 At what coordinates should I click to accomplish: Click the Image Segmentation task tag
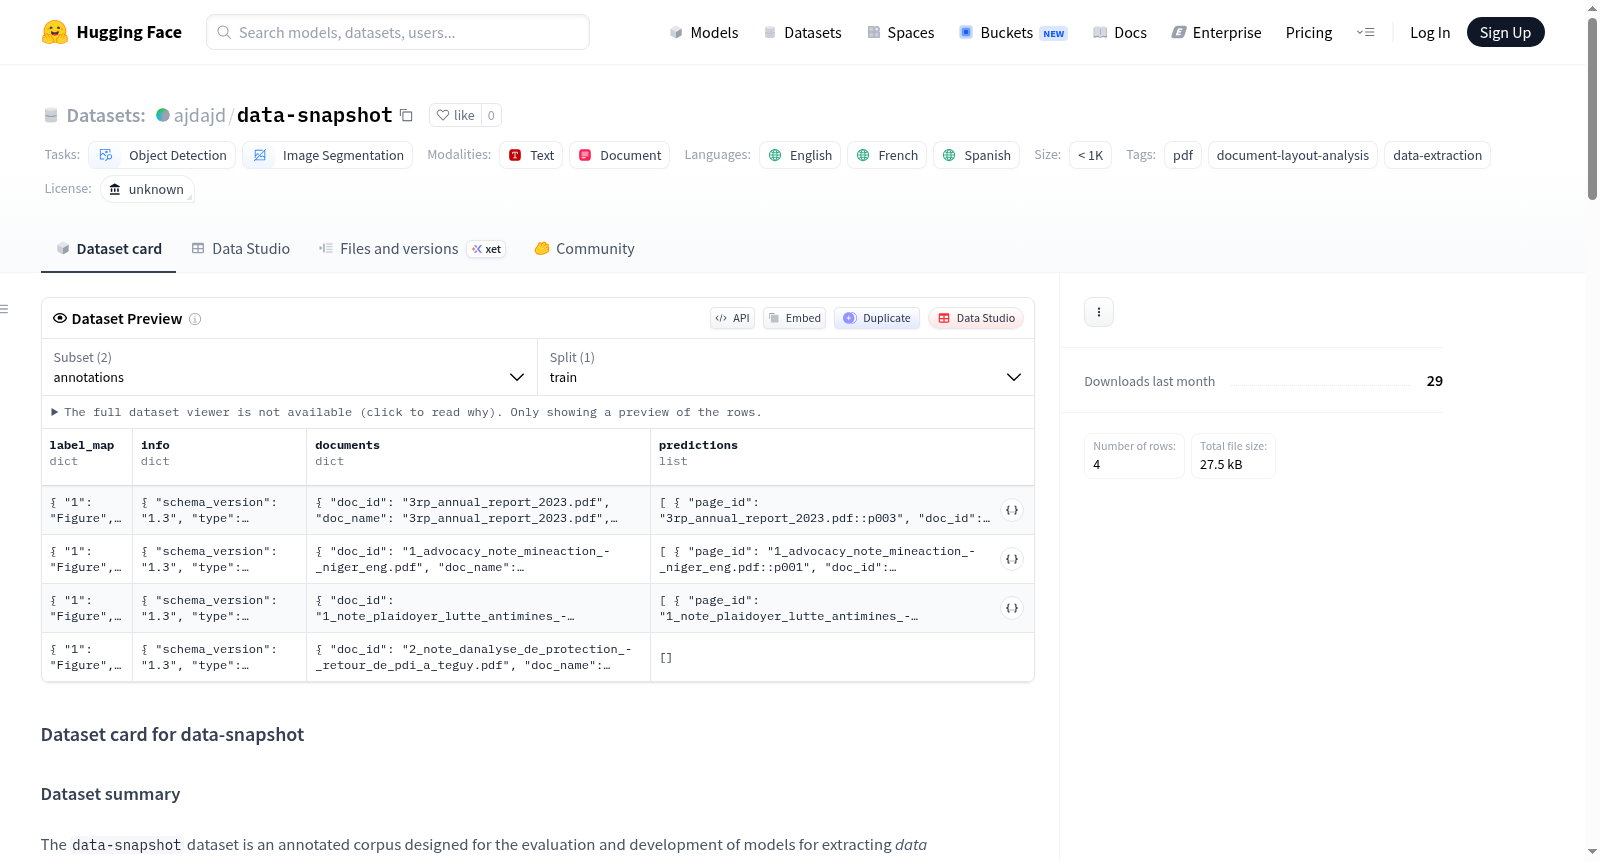coord(328,155)
